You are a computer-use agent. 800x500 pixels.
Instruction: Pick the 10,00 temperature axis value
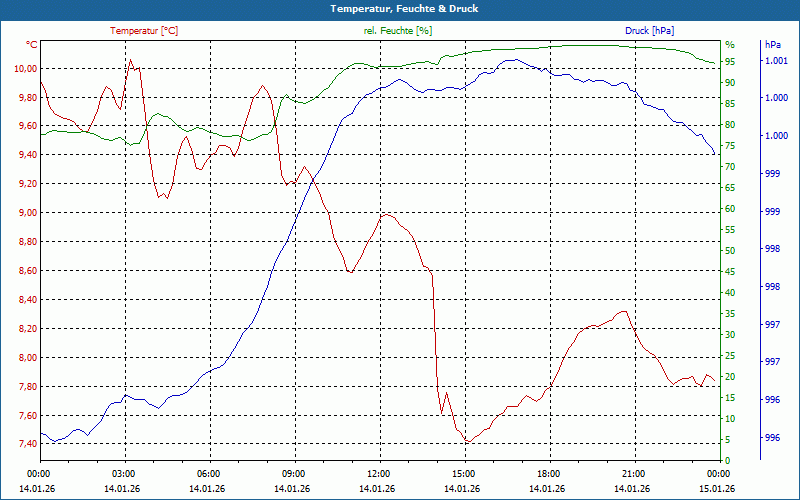pyautogui.click(x=26, y=69)
